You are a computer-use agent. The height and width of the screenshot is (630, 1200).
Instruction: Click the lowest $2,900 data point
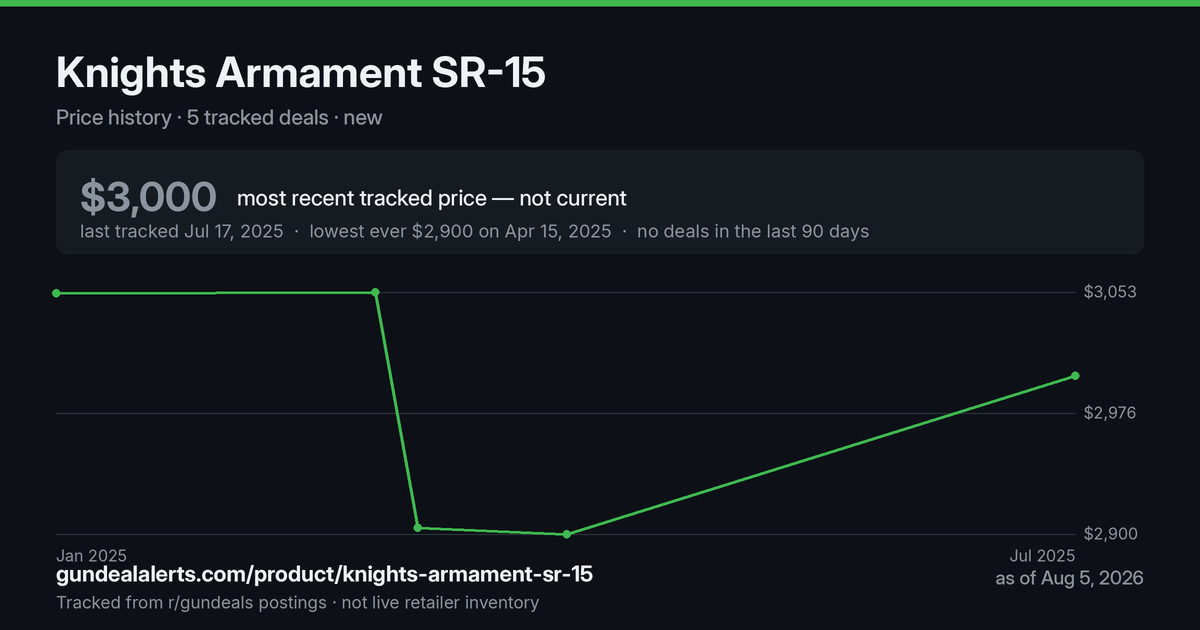[567, 534]
